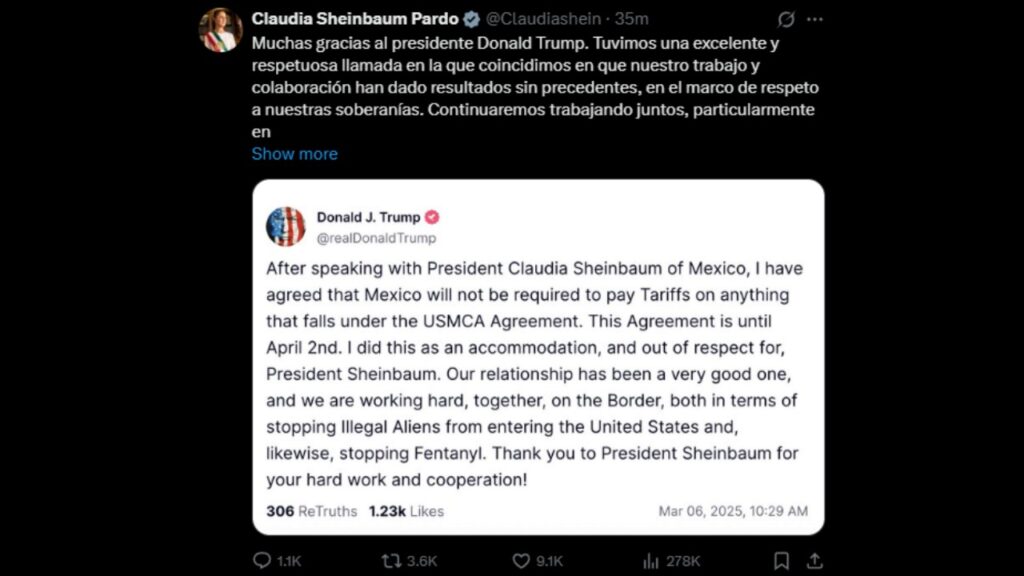
Task: Click the Grok circle icon near top
Action: [786, 19]
